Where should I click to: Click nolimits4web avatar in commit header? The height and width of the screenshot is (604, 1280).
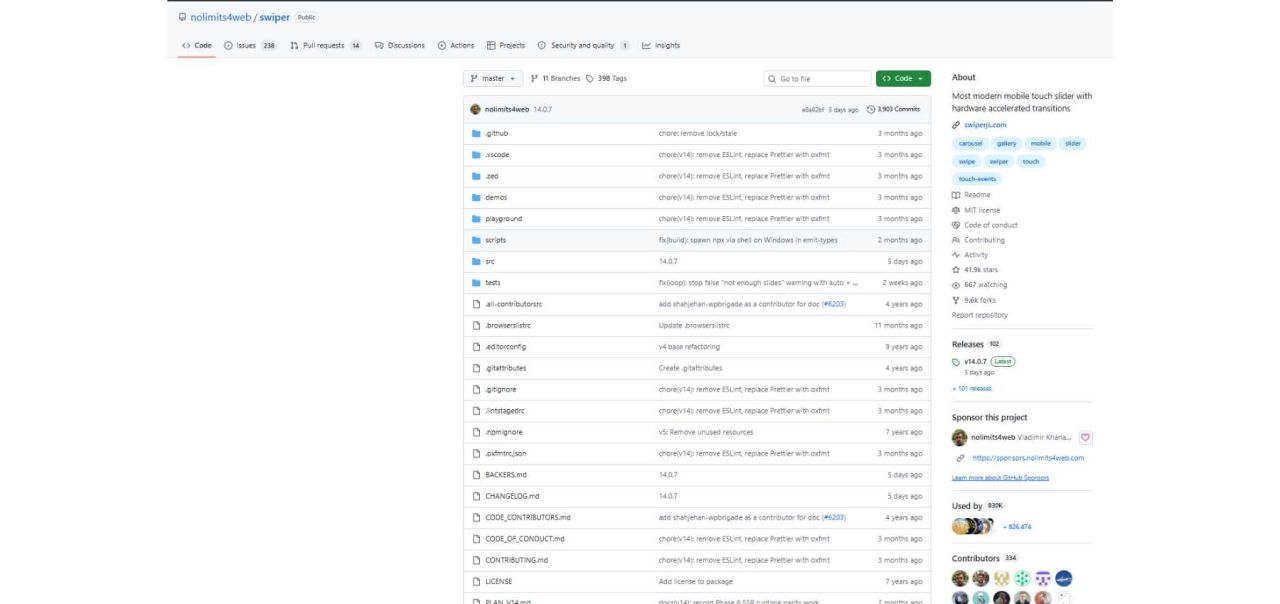coord(476,109)
